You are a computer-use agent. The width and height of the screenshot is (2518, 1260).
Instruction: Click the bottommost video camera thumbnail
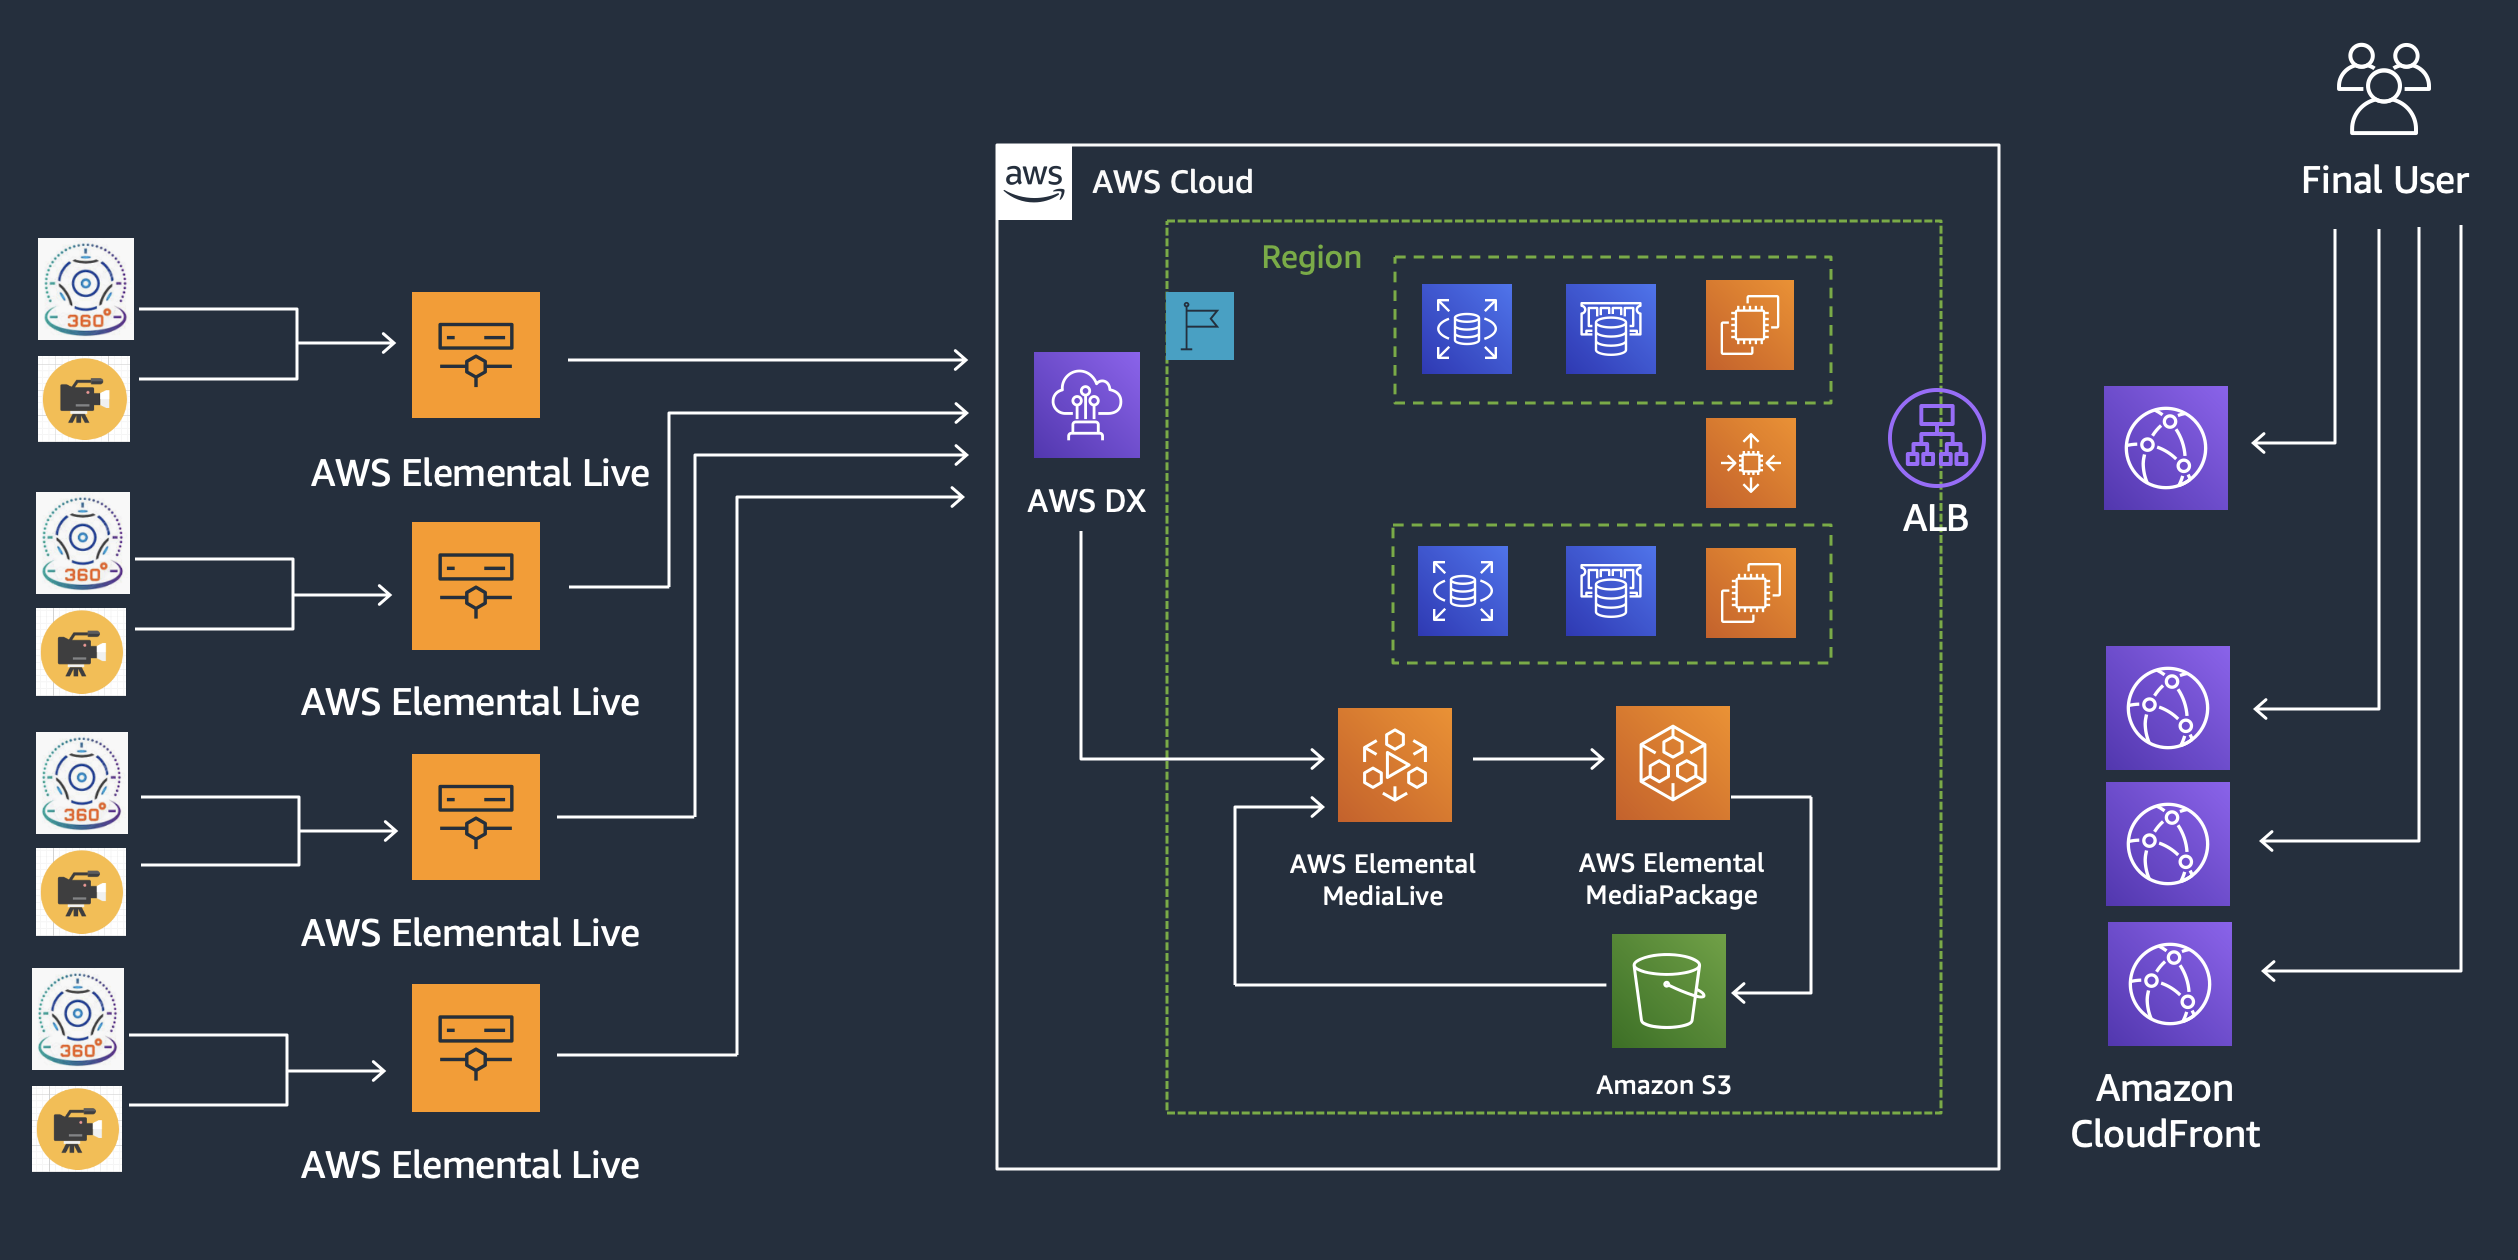(x=77, y=1129)
